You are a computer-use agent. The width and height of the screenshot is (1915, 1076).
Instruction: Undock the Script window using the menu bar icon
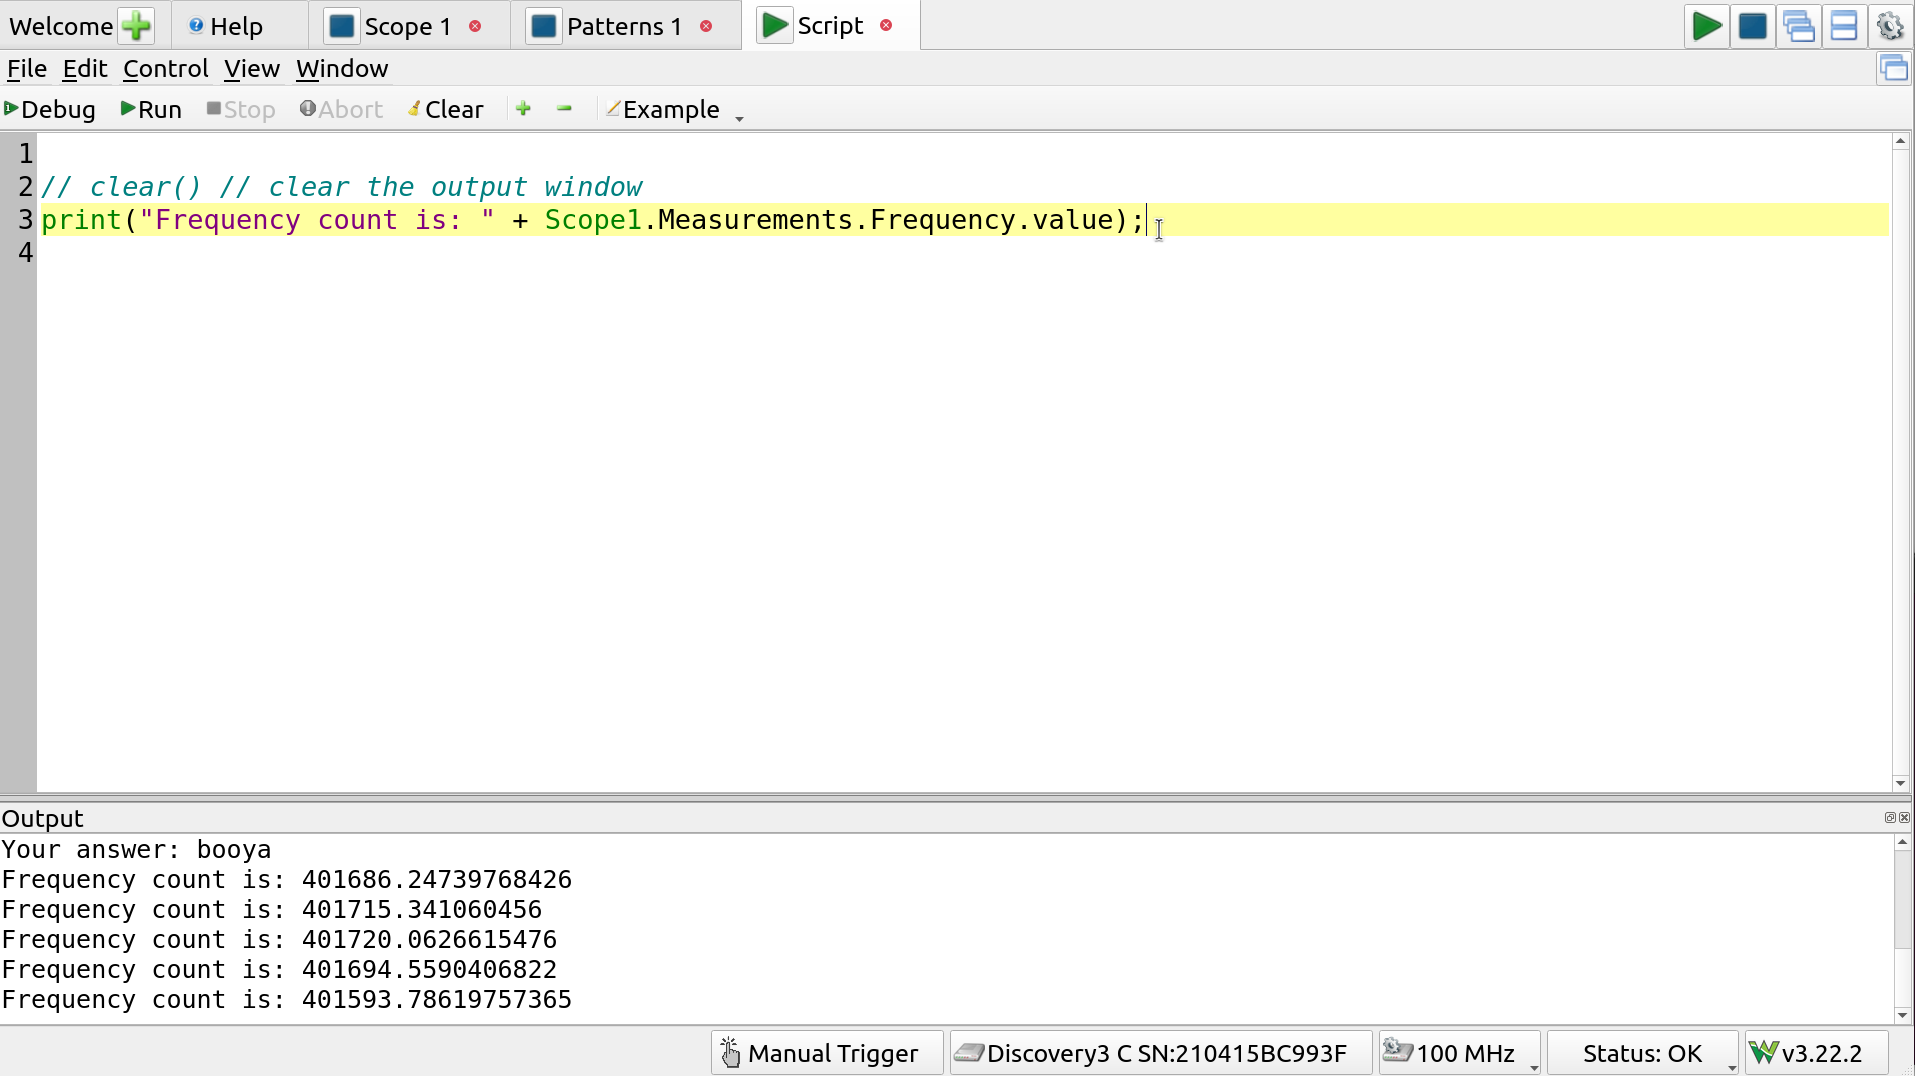(x=1893, y=69)
